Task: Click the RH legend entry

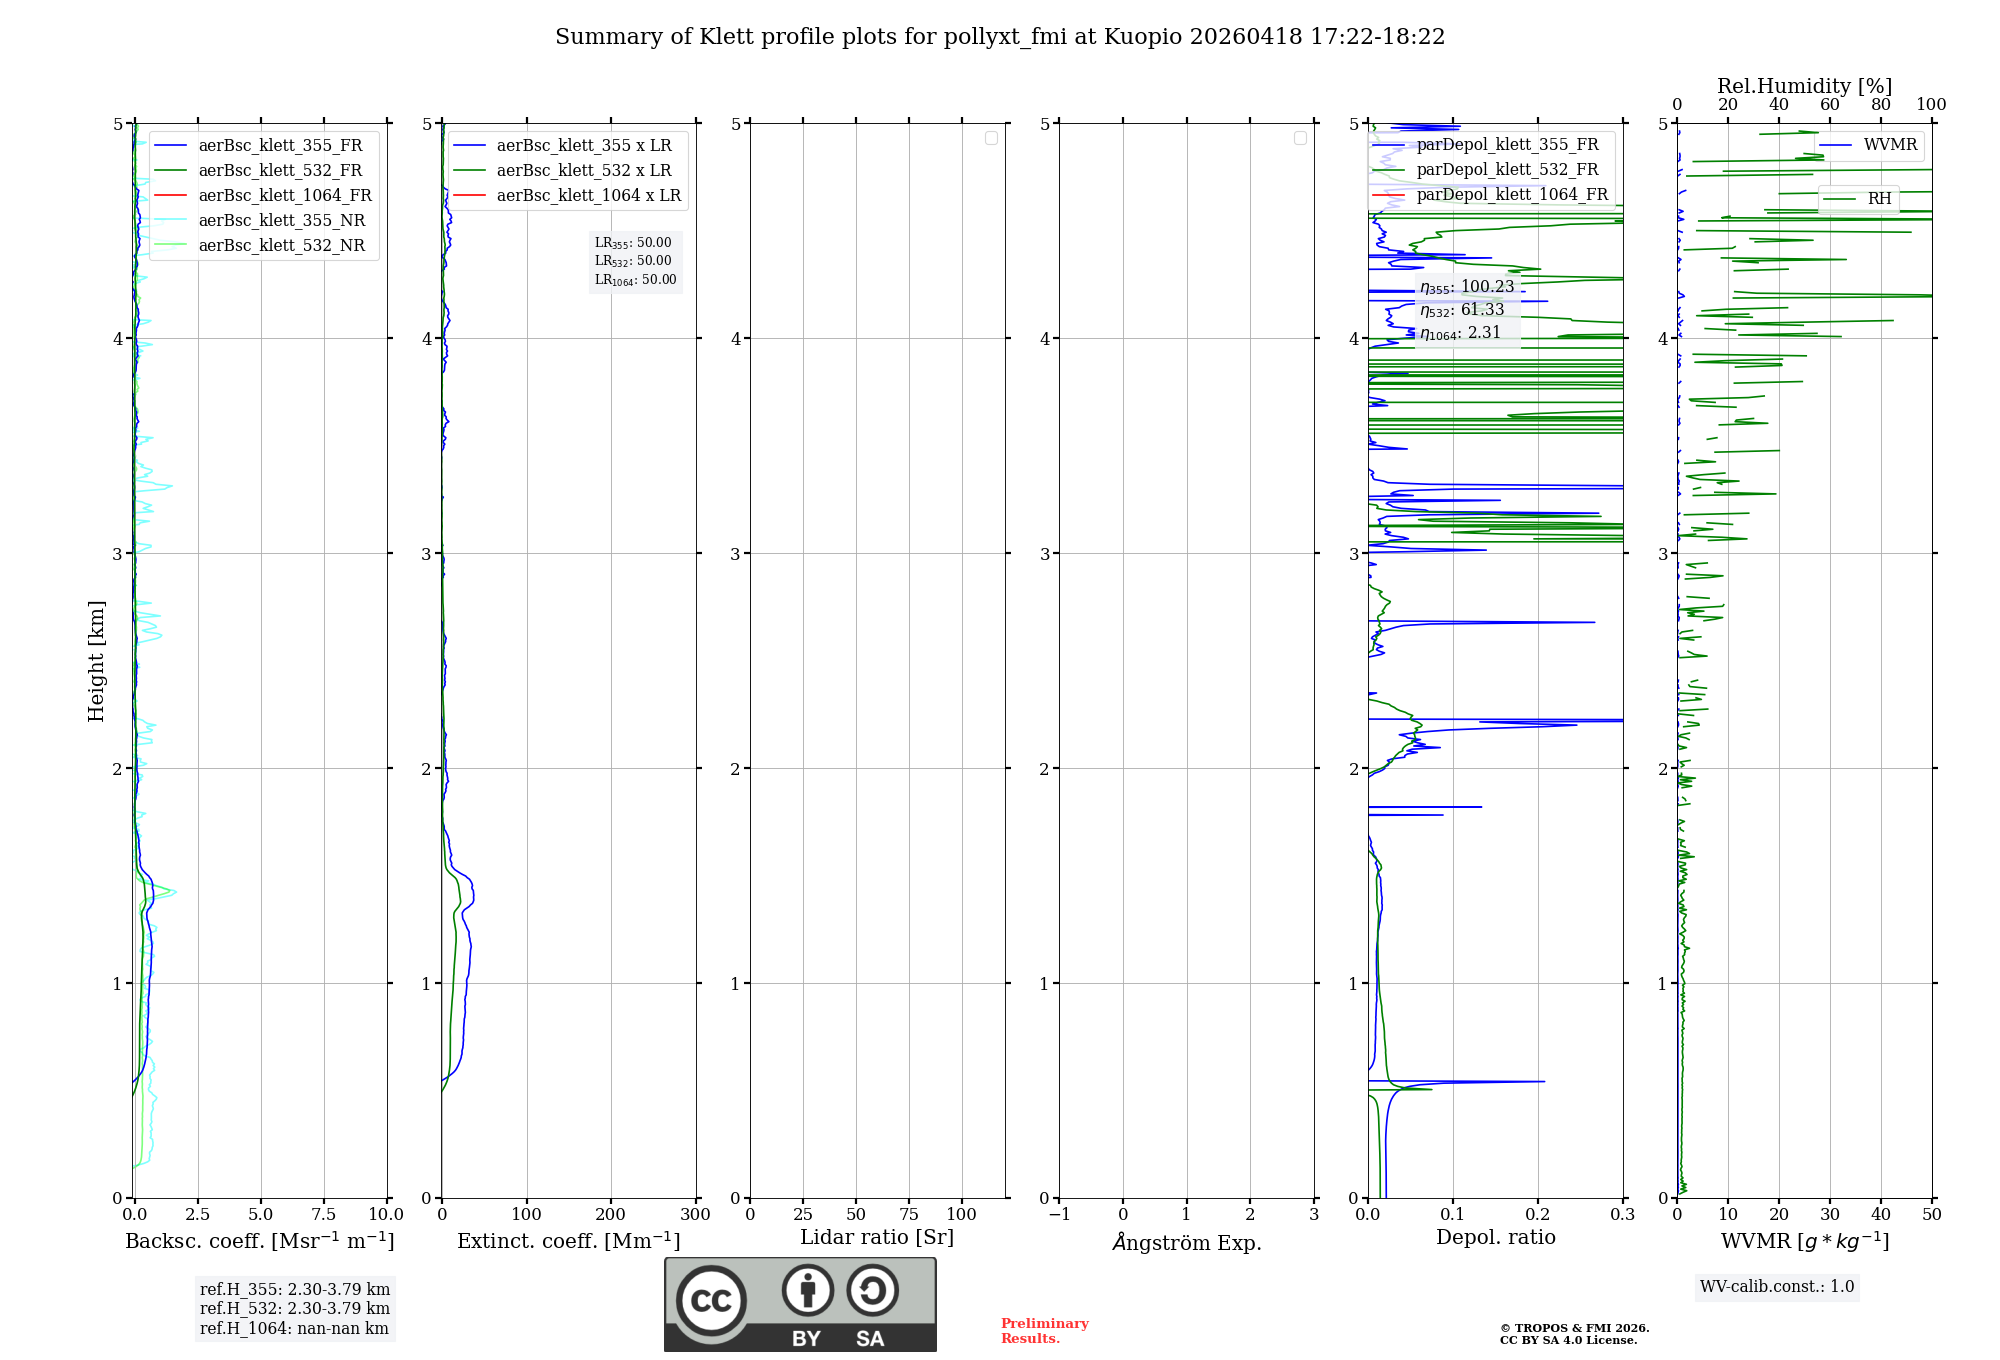Action: pyautogui.click(x=1879, y=199)
